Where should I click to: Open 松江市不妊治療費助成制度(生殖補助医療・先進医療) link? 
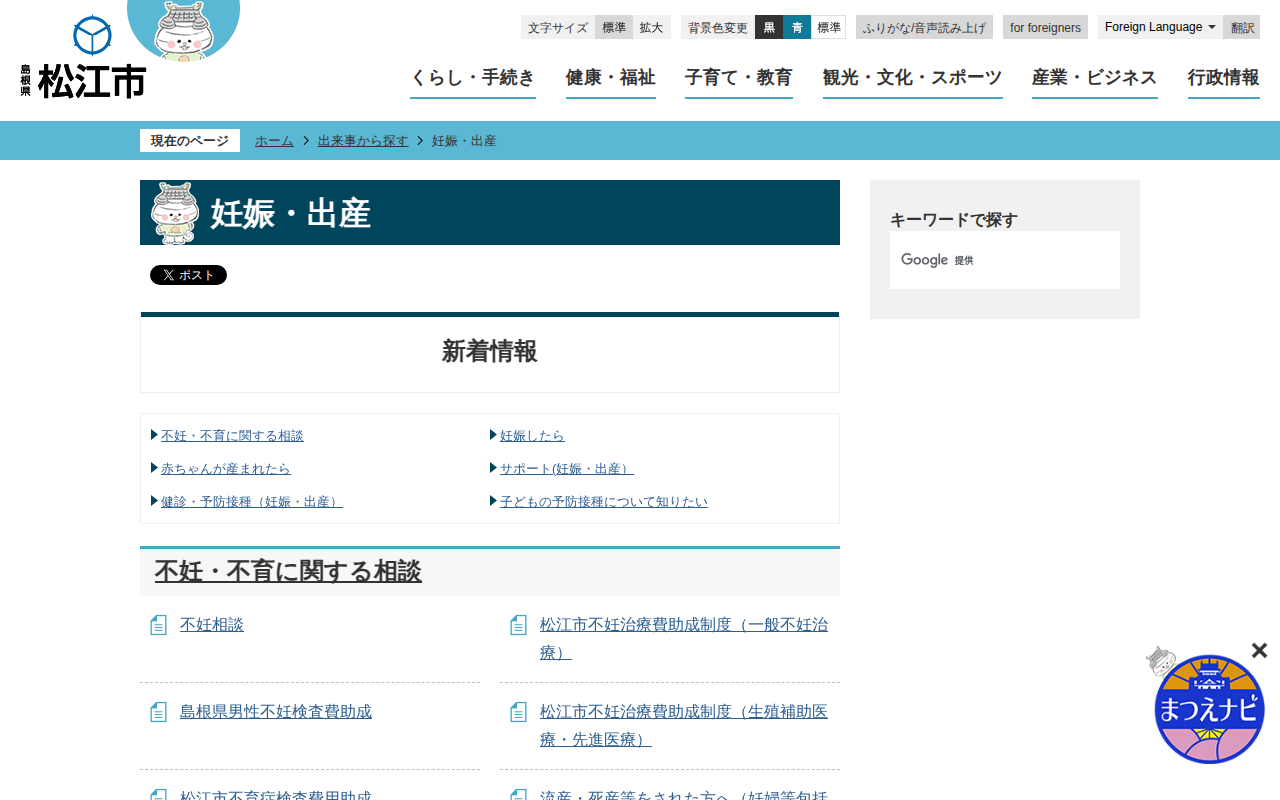(x=684, y=726)
